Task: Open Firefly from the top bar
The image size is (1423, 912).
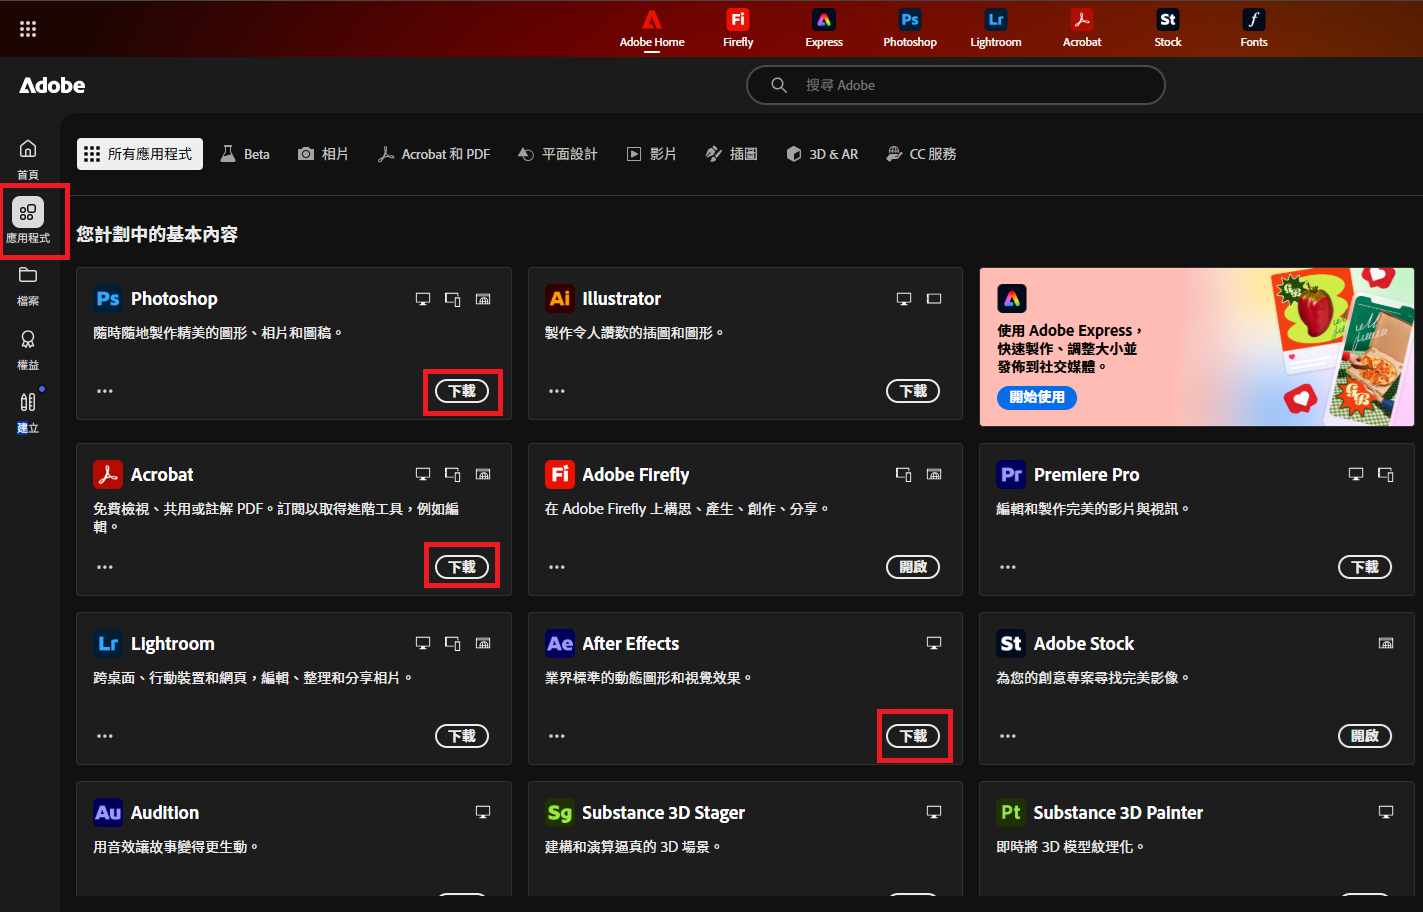Action: (738, 28)
